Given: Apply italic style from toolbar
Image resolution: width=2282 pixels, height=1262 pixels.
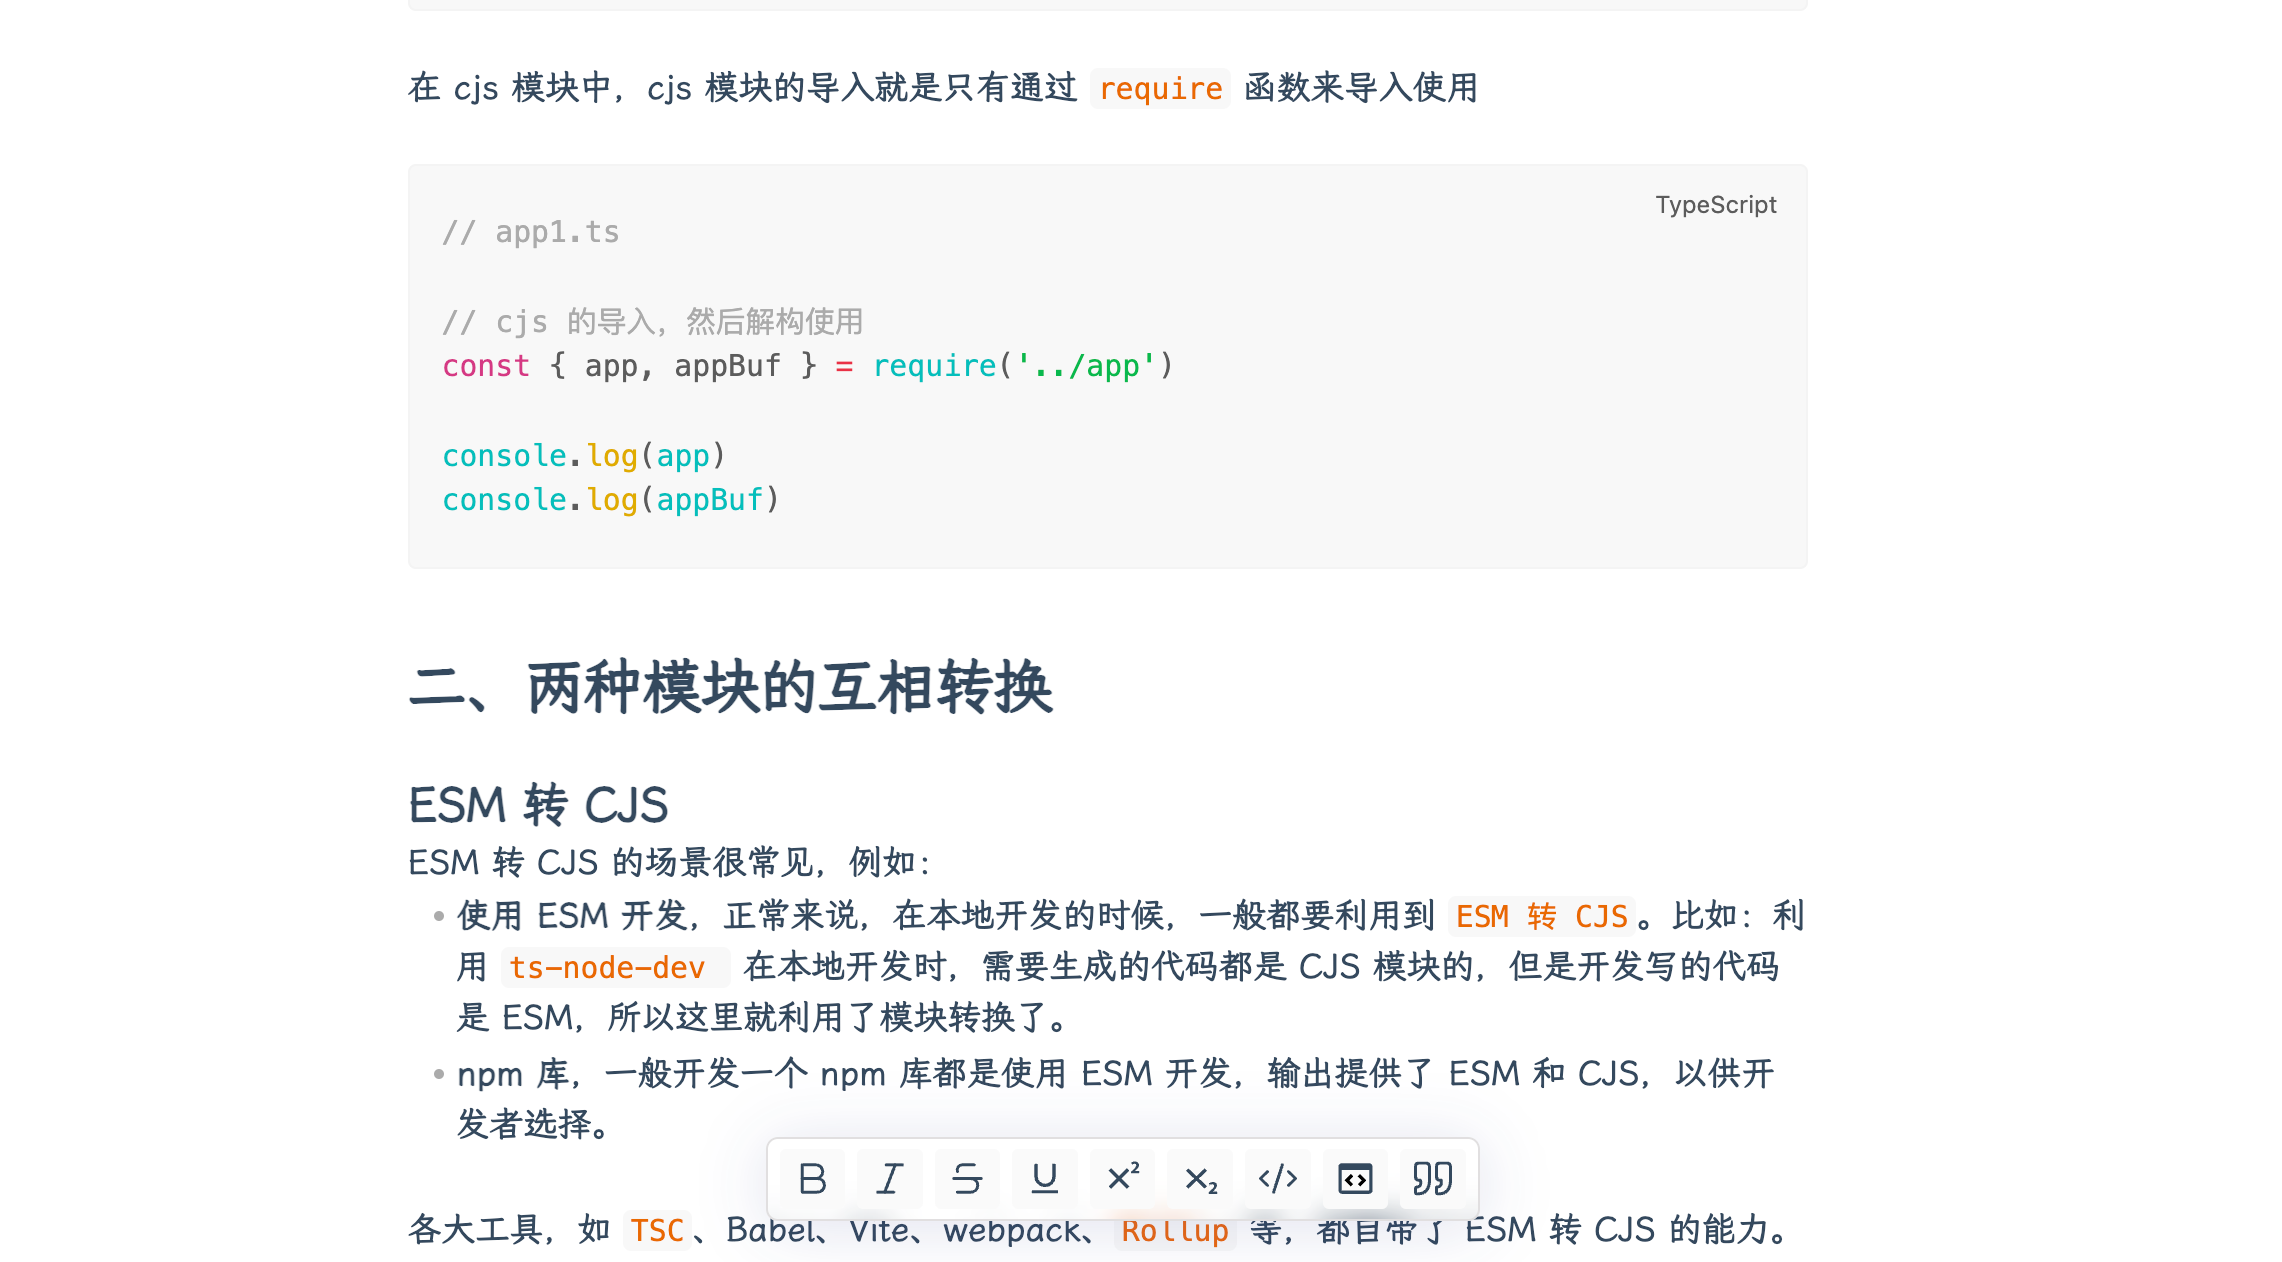Looking at the screenshot, I should point(889,1179).
